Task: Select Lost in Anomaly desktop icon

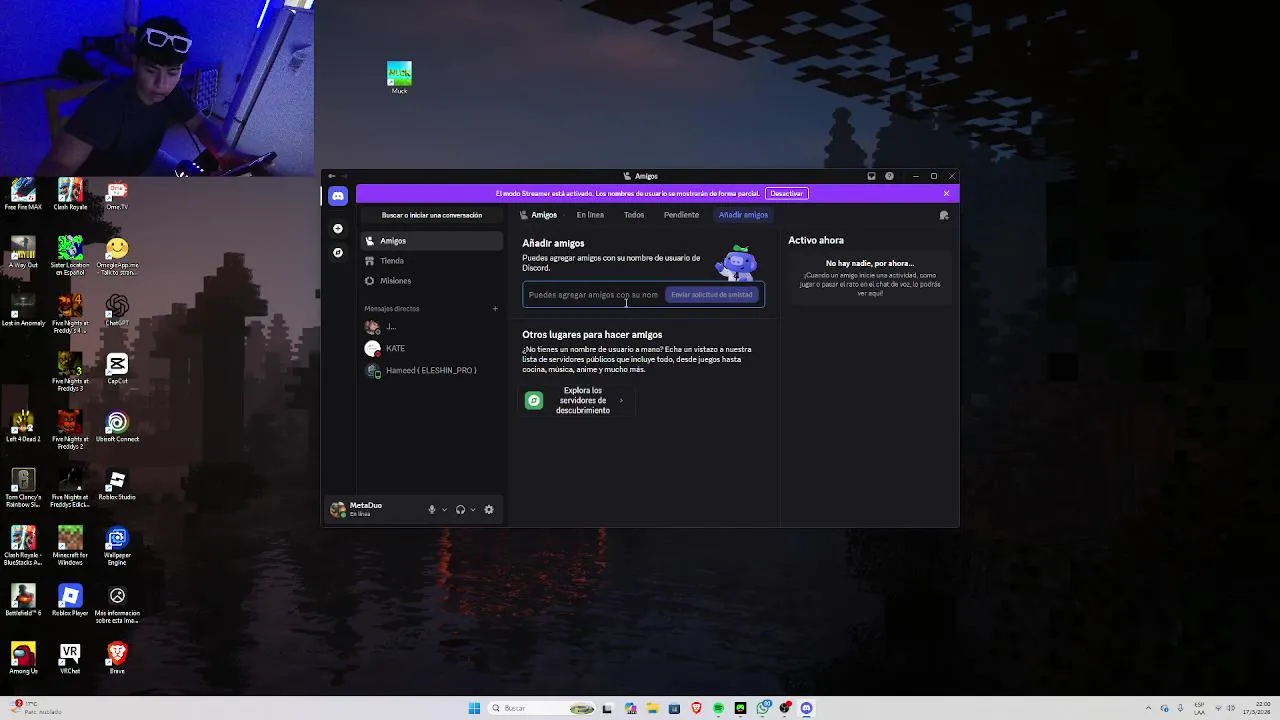Action: tap(23, 310)
